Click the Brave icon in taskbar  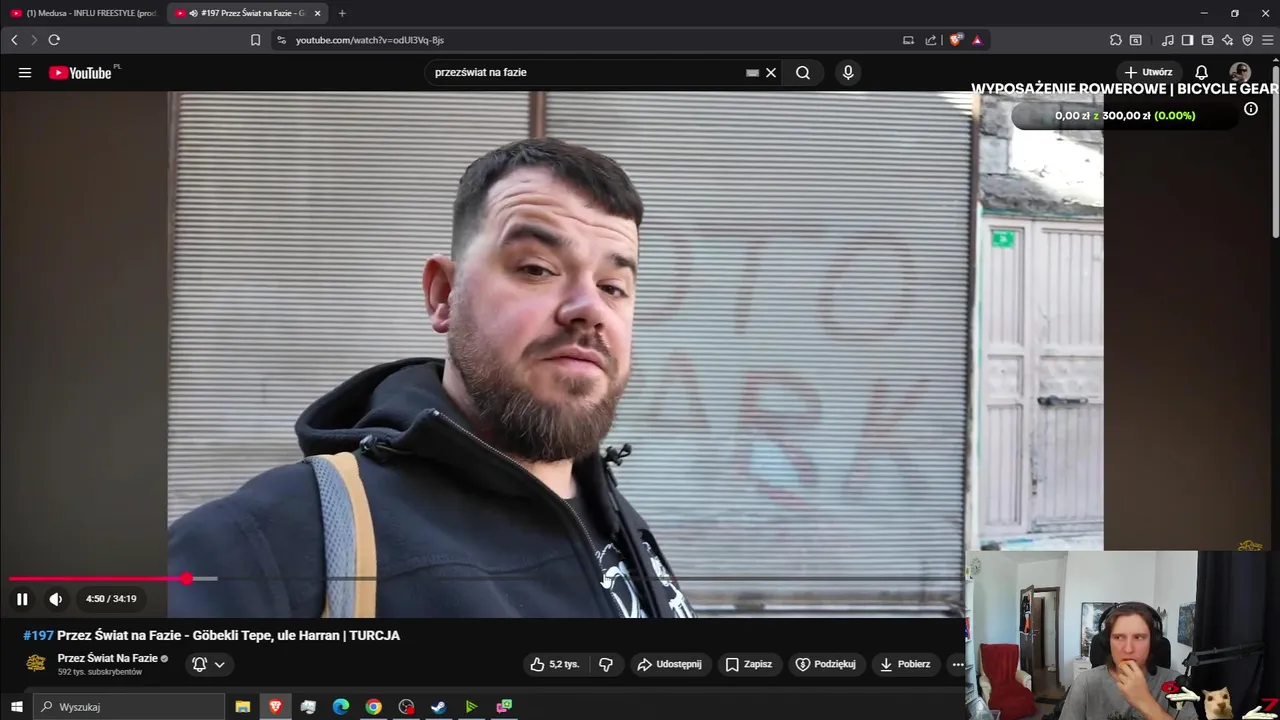point(275,707)
